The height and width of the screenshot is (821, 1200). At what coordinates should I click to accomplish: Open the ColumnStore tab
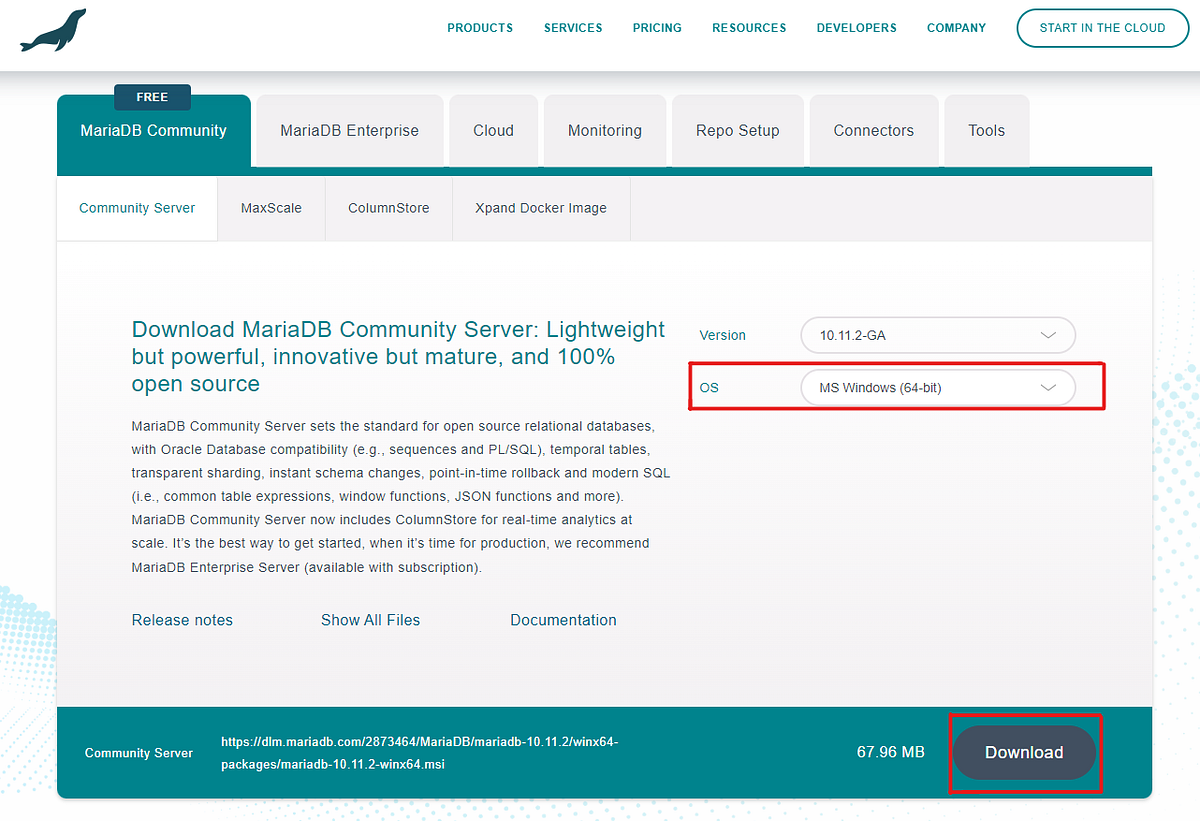(x=388, y=208)
